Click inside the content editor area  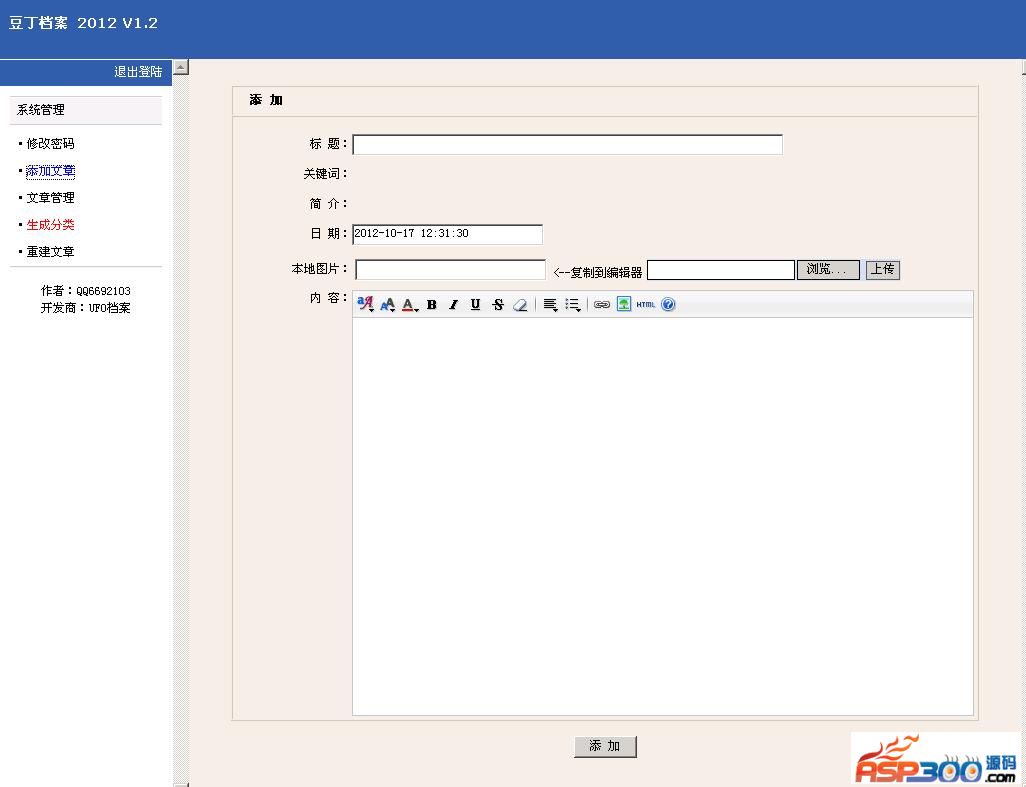pos(663,517)
